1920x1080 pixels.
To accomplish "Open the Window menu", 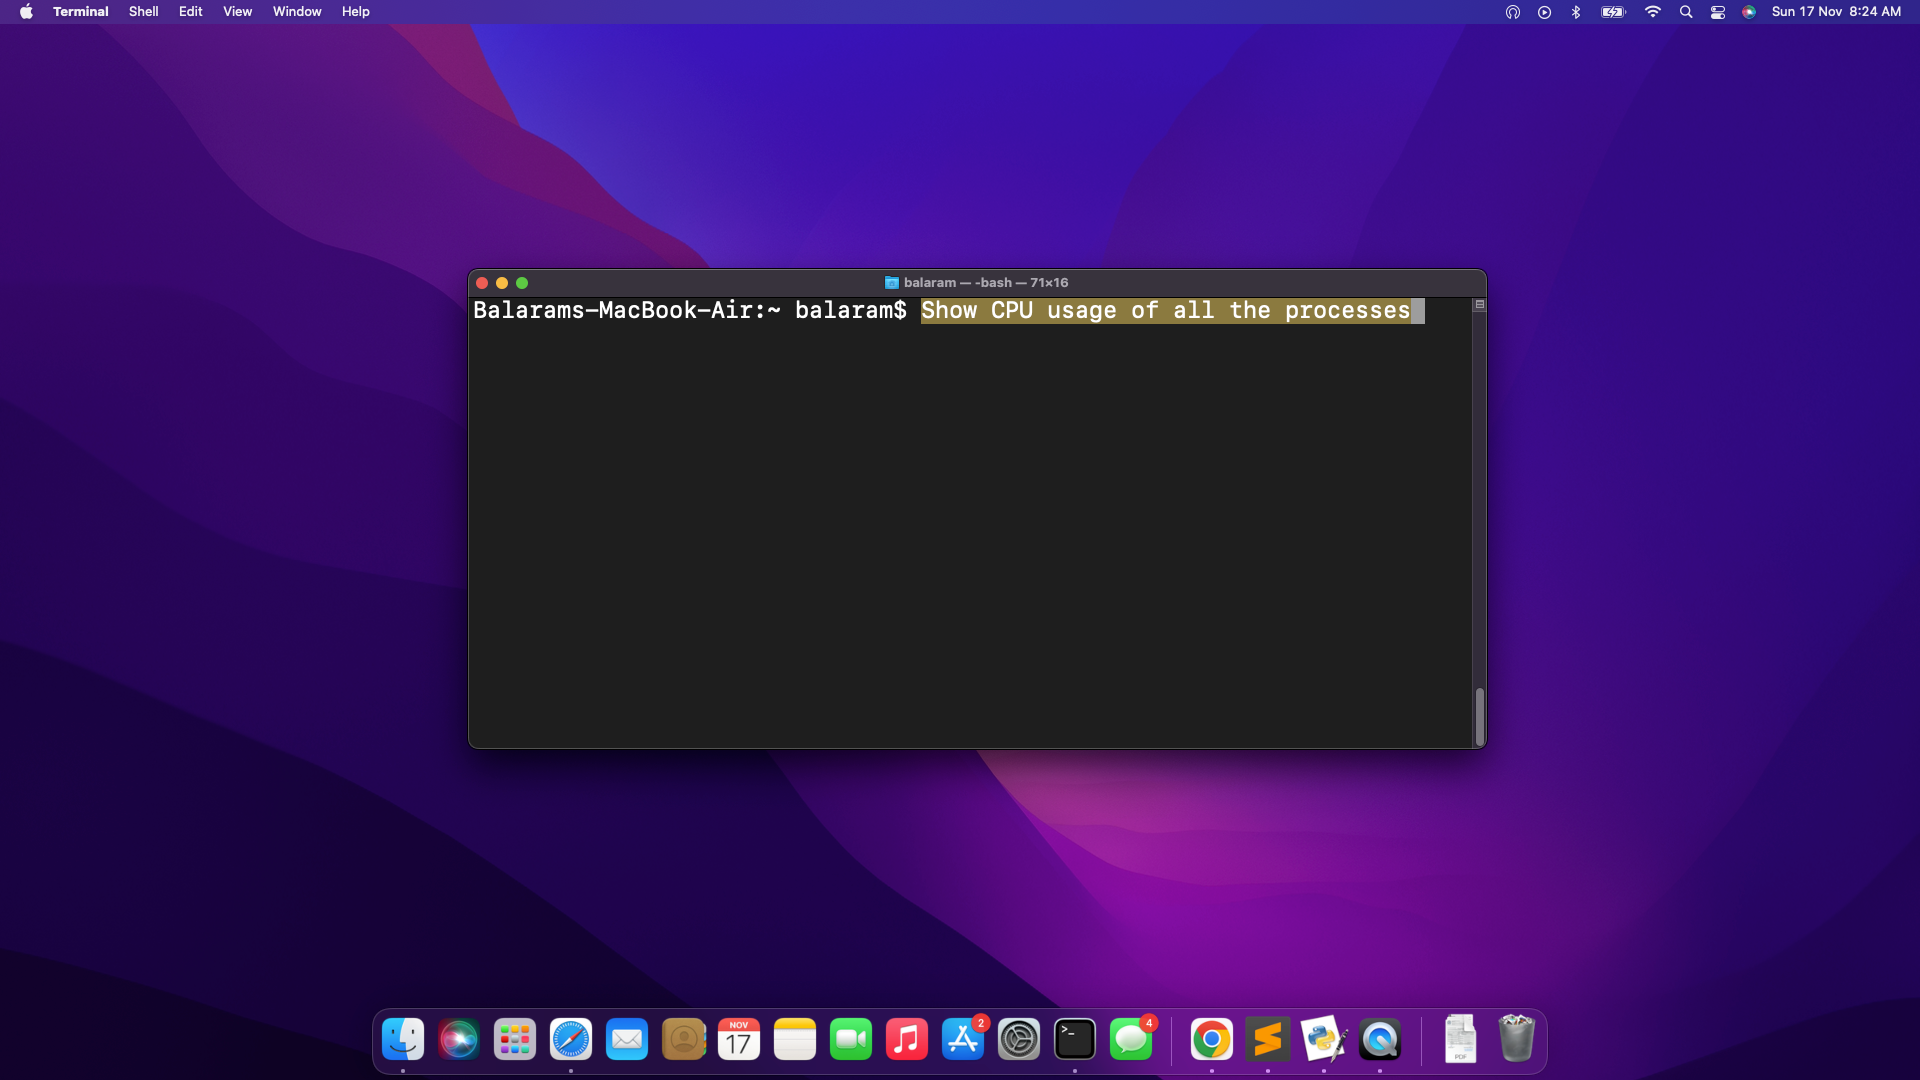I will (x=297, y=12).
